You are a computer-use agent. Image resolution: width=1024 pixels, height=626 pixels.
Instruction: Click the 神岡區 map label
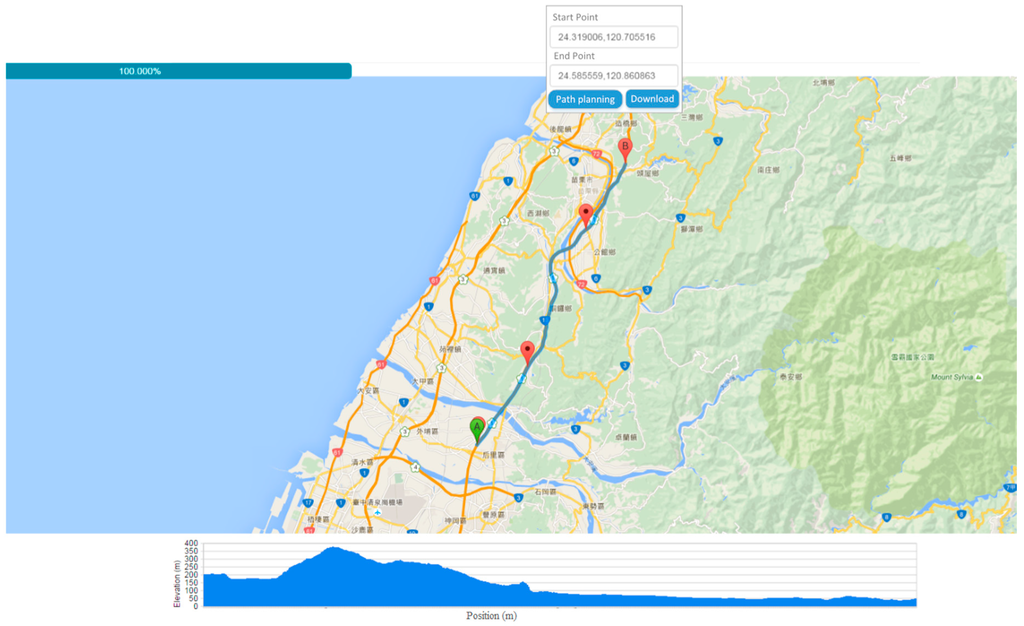[x=455, y=521]
